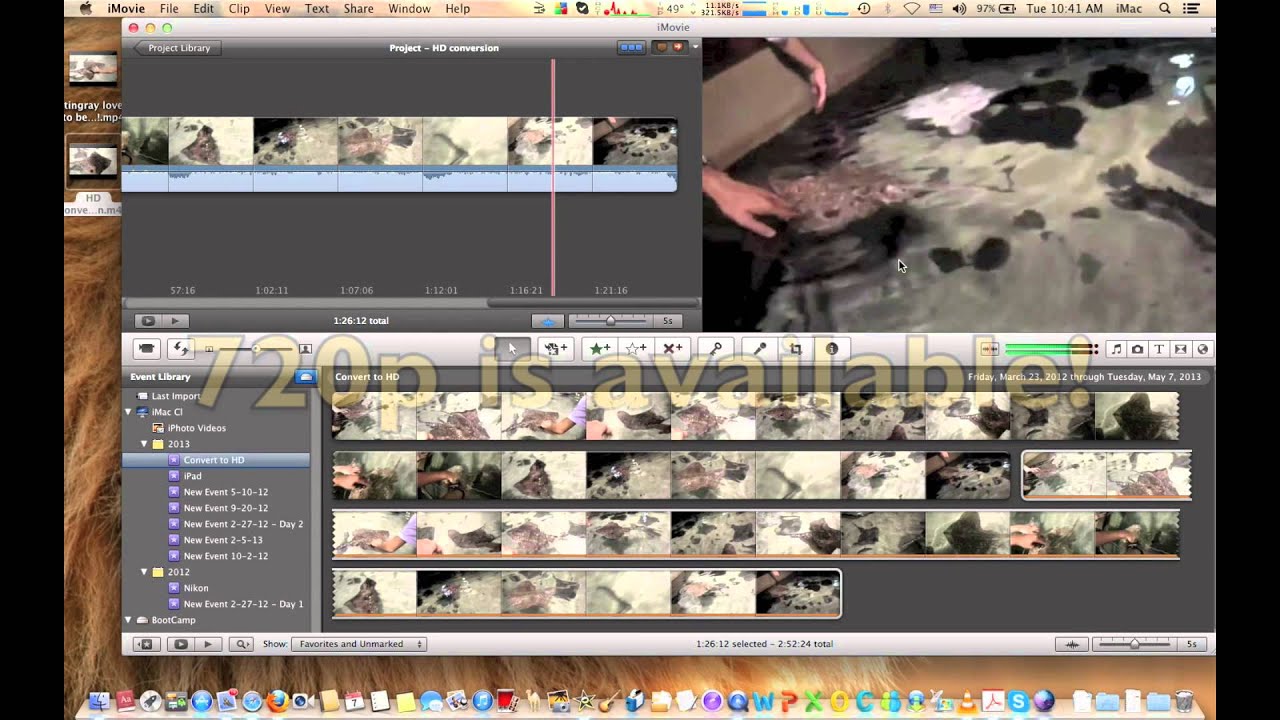Screen dimensions: 1280x720
Task: Select New Event 10-2-12
Action: click(226, 556)
